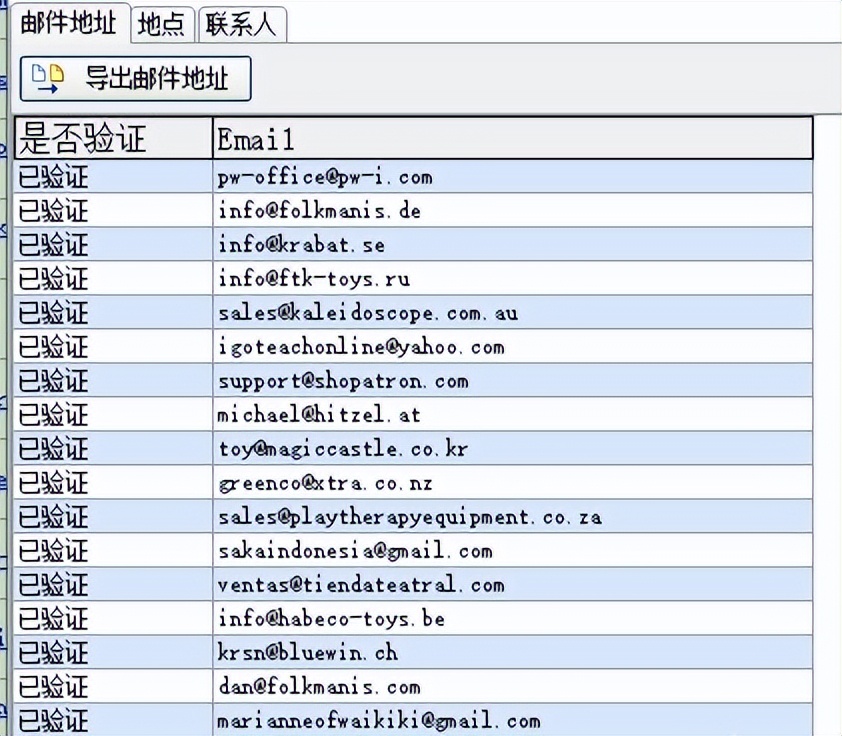The image size is (842, 736).
Task: Select email michael@hitzel.at
Action: [319, 414]
